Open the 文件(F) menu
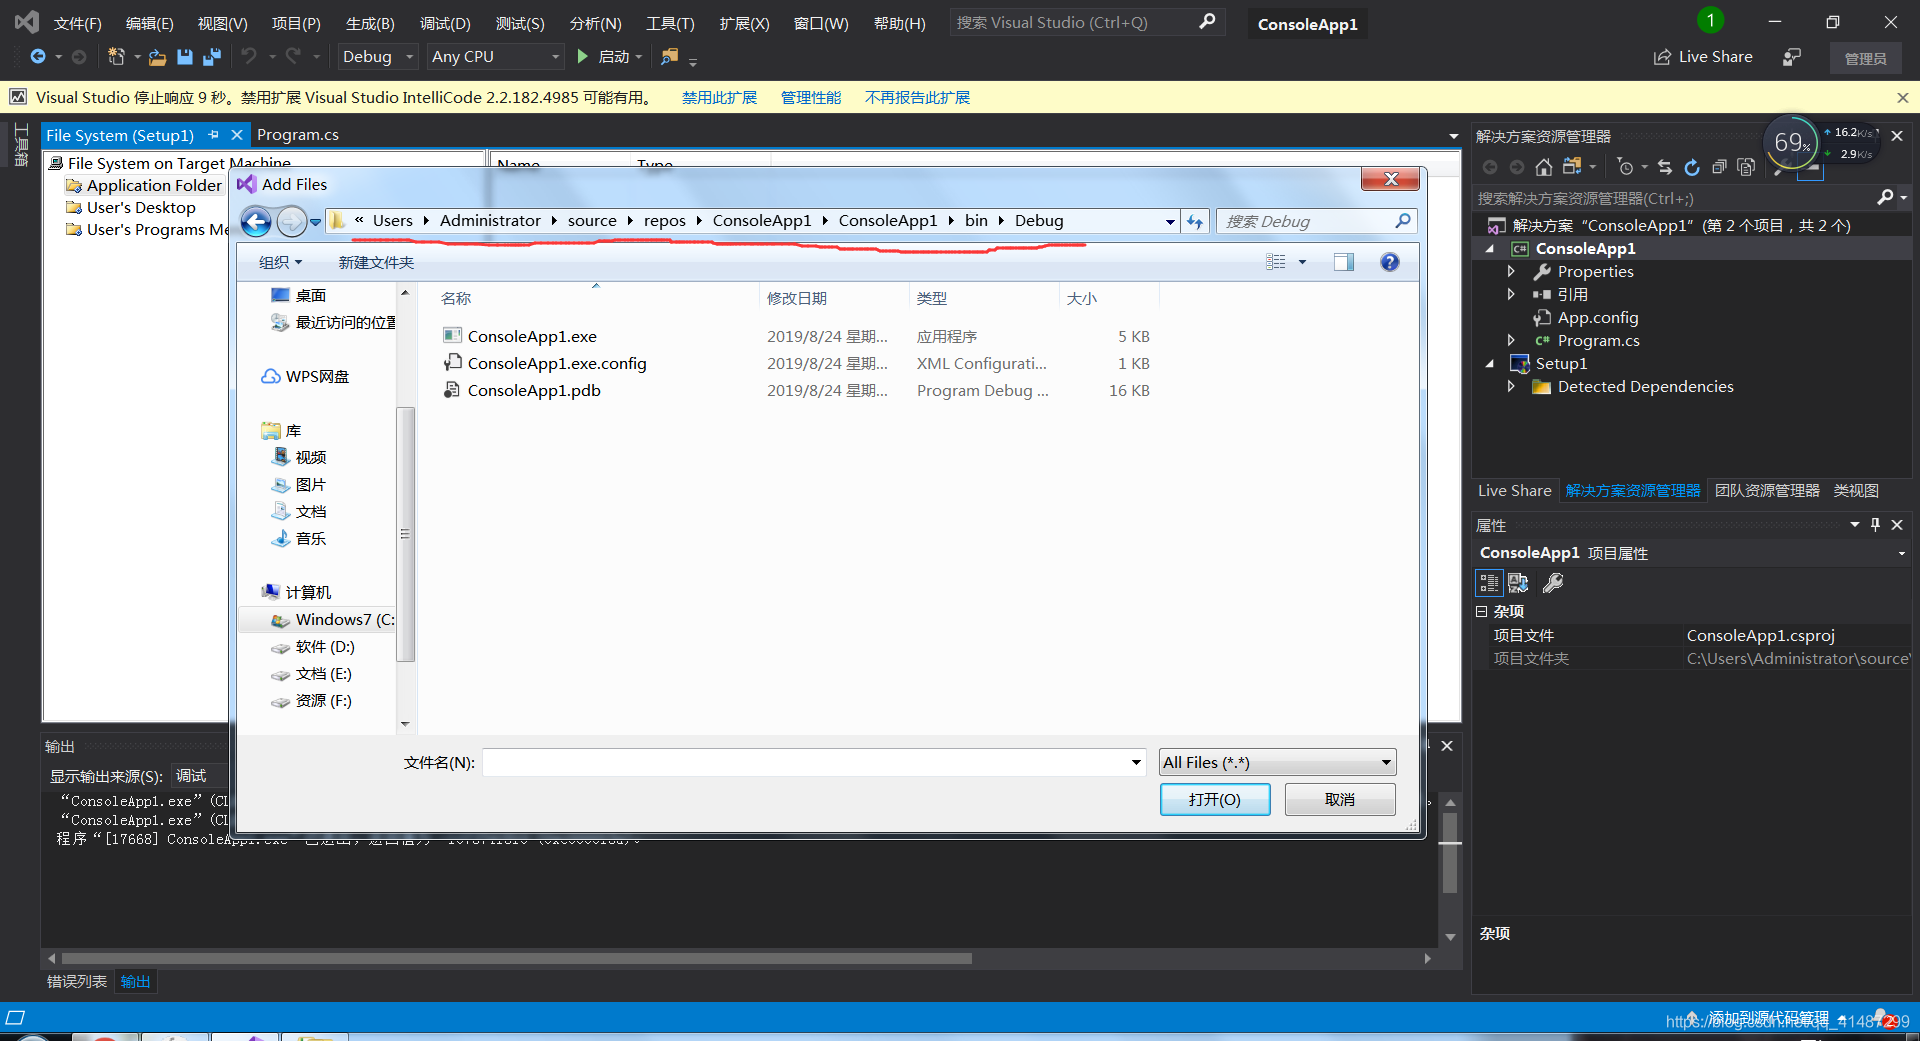1920x1041 pixels. tap(77, 23)
